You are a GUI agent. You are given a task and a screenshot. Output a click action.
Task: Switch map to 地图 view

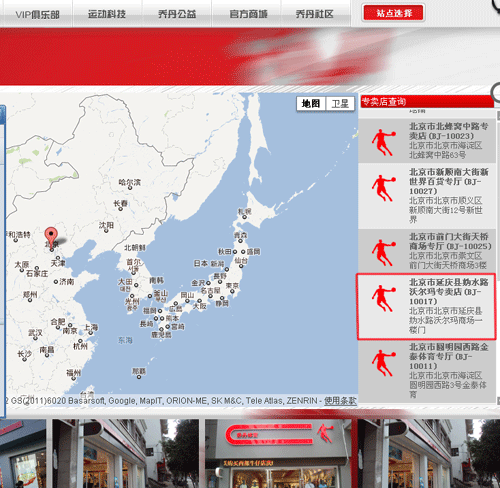[311, 104]
